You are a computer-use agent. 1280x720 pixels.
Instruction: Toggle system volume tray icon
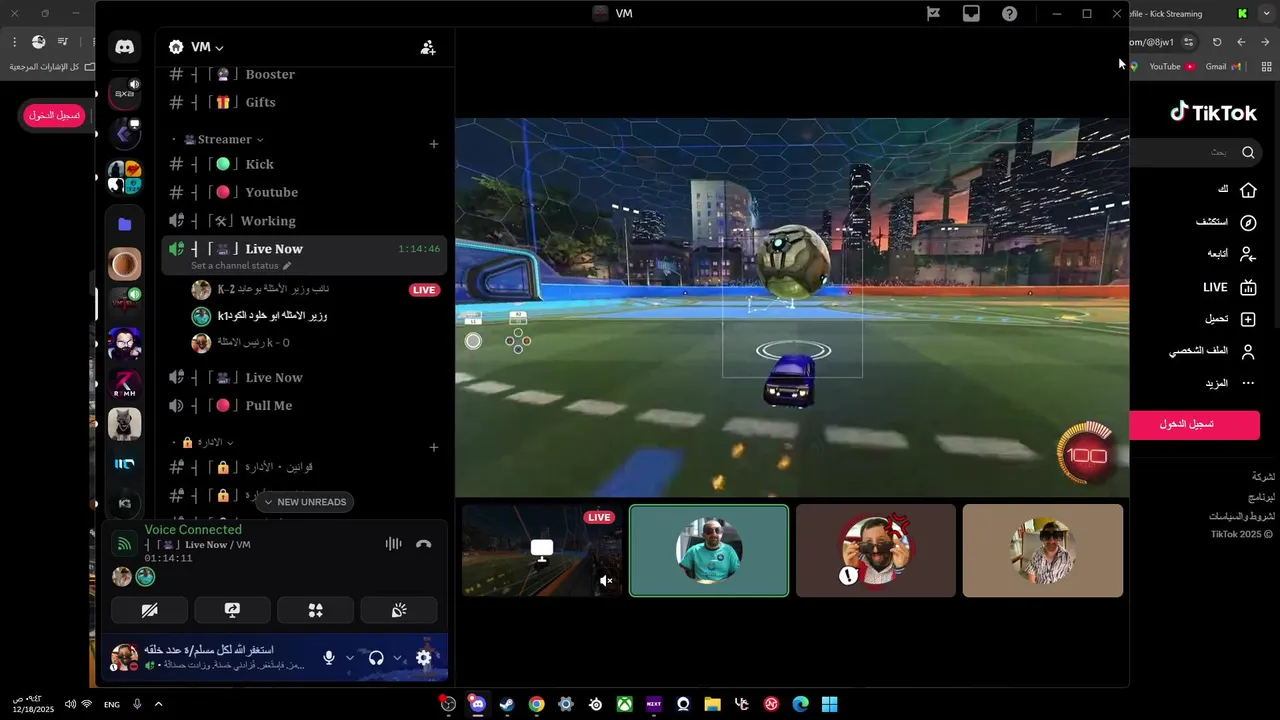coord(70,704)
